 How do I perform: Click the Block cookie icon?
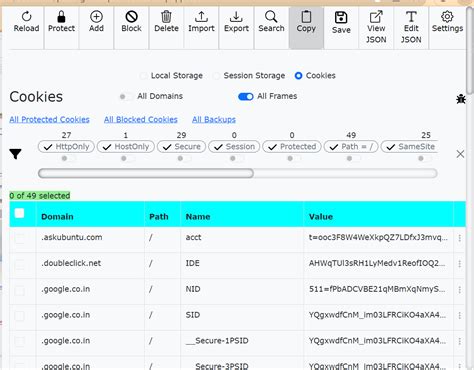(131, 16)
